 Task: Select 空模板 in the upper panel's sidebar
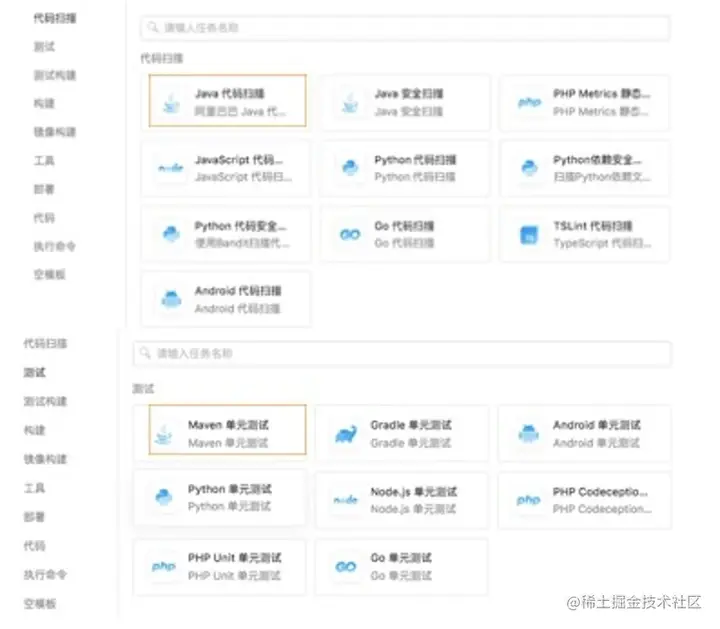[50, 275]
